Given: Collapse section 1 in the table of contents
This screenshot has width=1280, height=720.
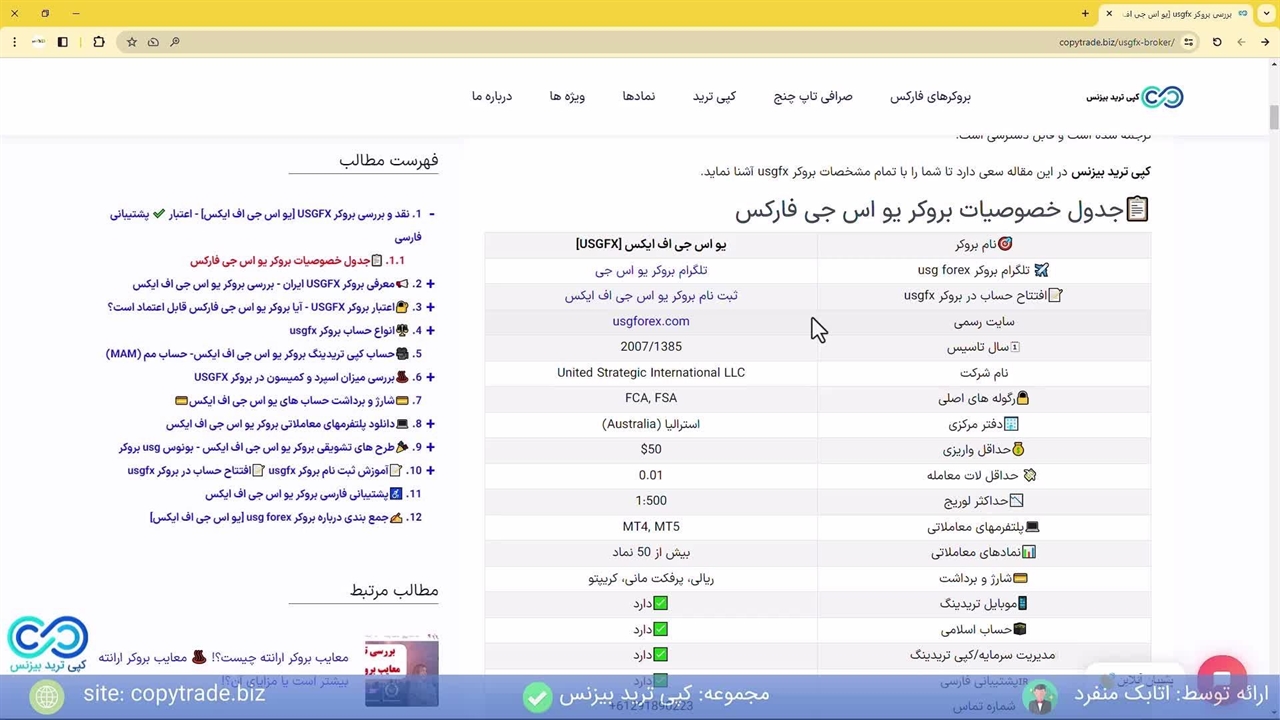Looking at the screenshot, I should pyautogui.click(x=431, y=214).
